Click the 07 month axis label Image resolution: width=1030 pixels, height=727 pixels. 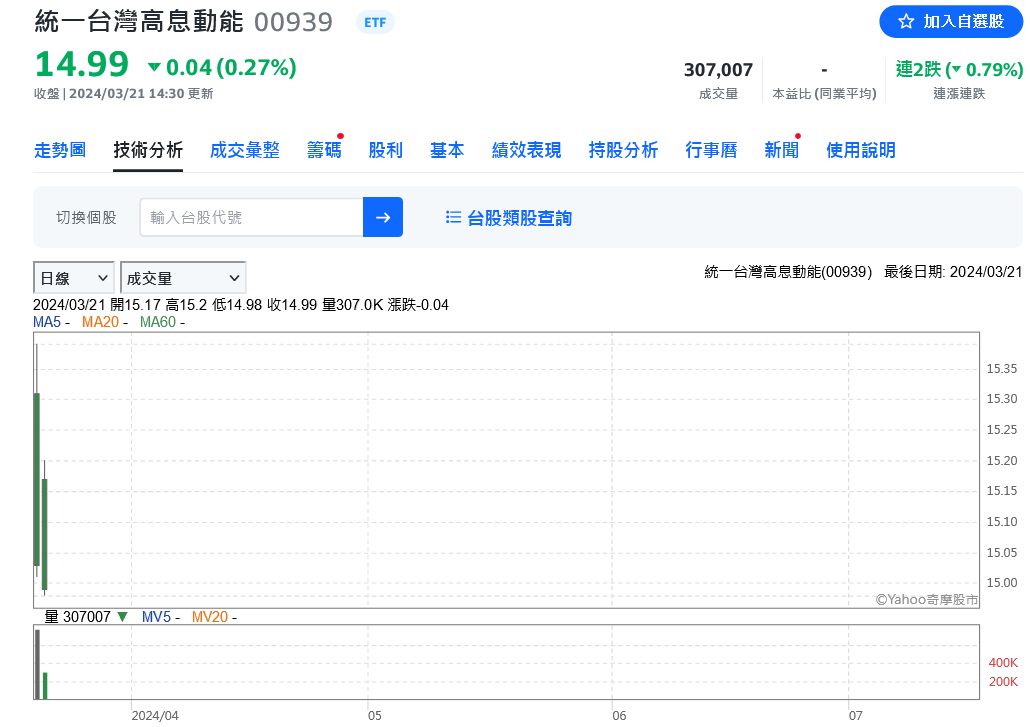pyautogui.click(x=855, y=715)
